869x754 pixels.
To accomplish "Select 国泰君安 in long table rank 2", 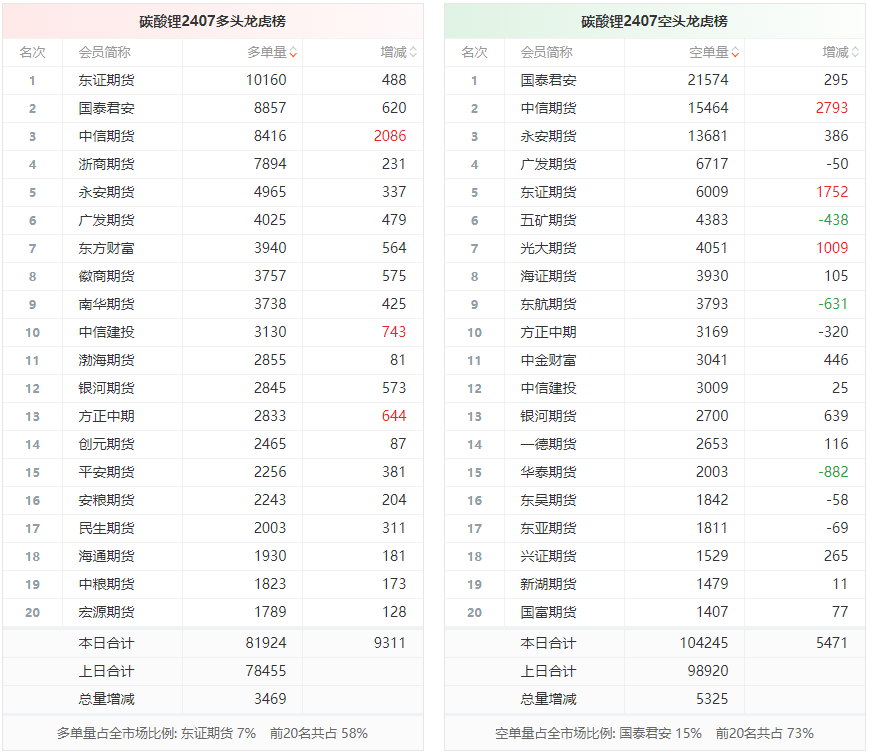I will point(106,108).
